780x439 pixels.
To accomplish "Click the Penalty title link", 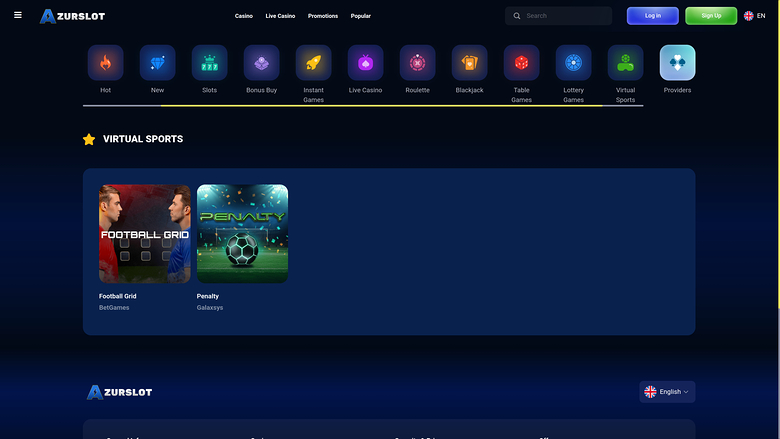I will point(207,296).
